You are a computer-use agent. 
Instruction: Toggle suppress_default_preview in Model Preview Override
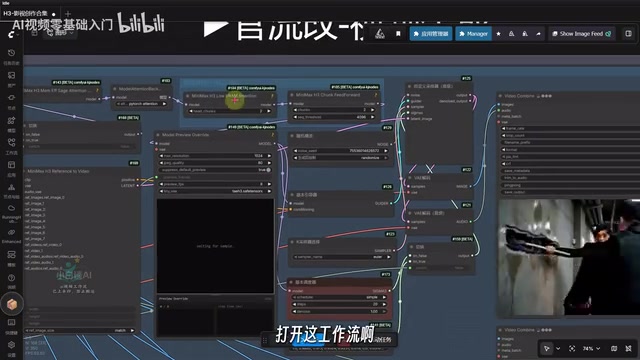(x=215, y=170)
